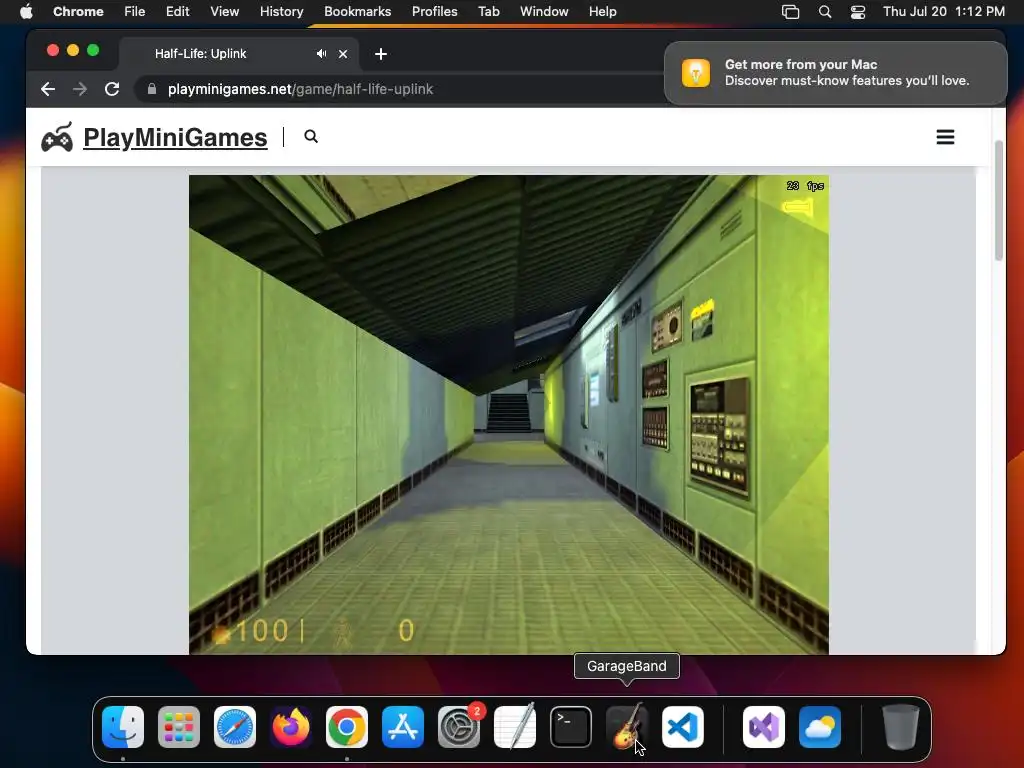Viewport: 1024px width, 768px height.
Task: Open the Profiles menu
Action: (x=434, y=12)
